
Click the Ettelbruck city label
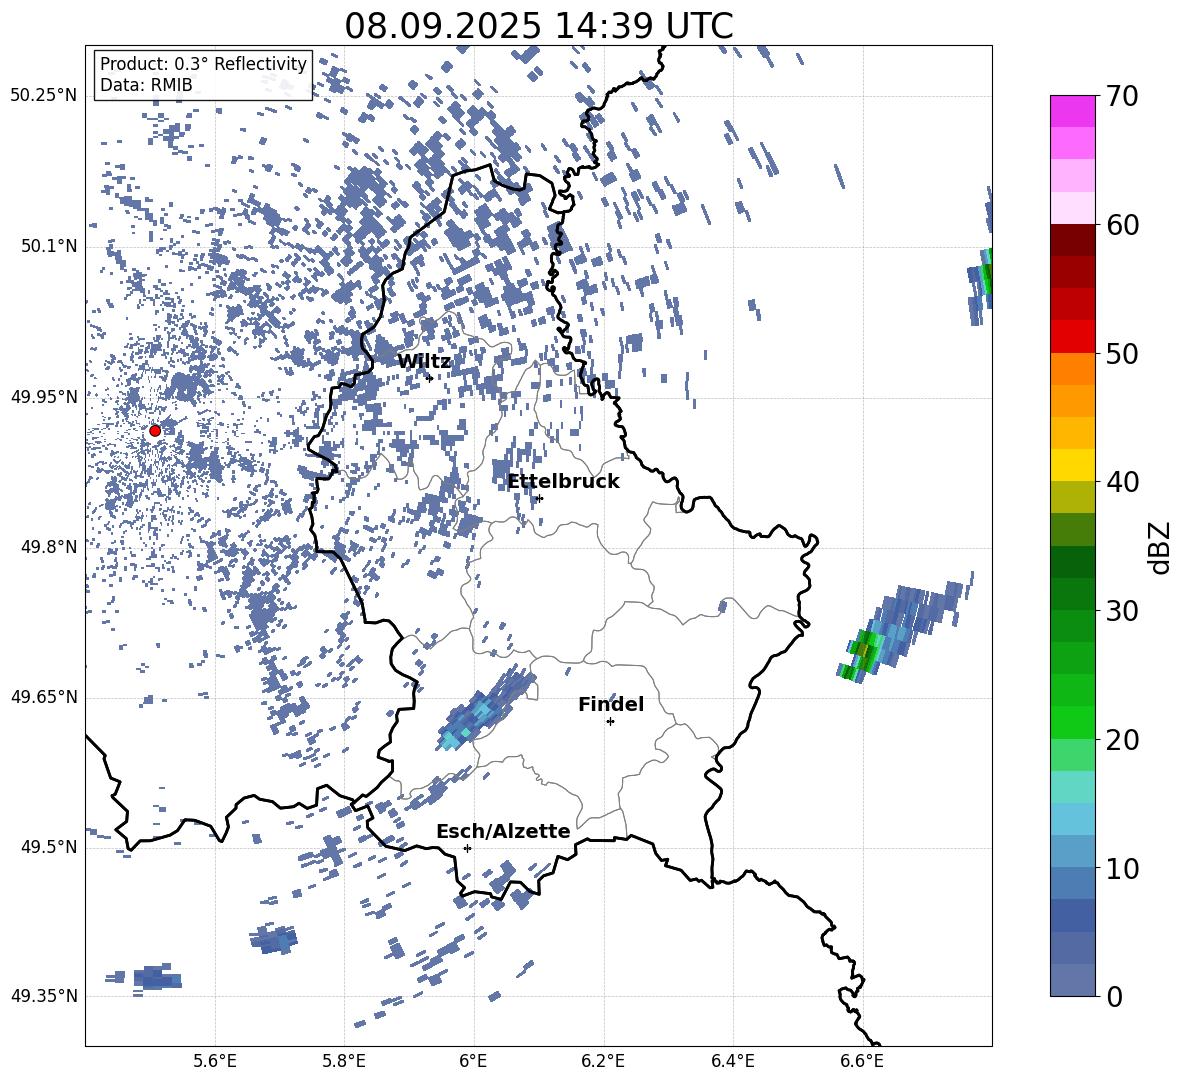(x=563, y=481)
